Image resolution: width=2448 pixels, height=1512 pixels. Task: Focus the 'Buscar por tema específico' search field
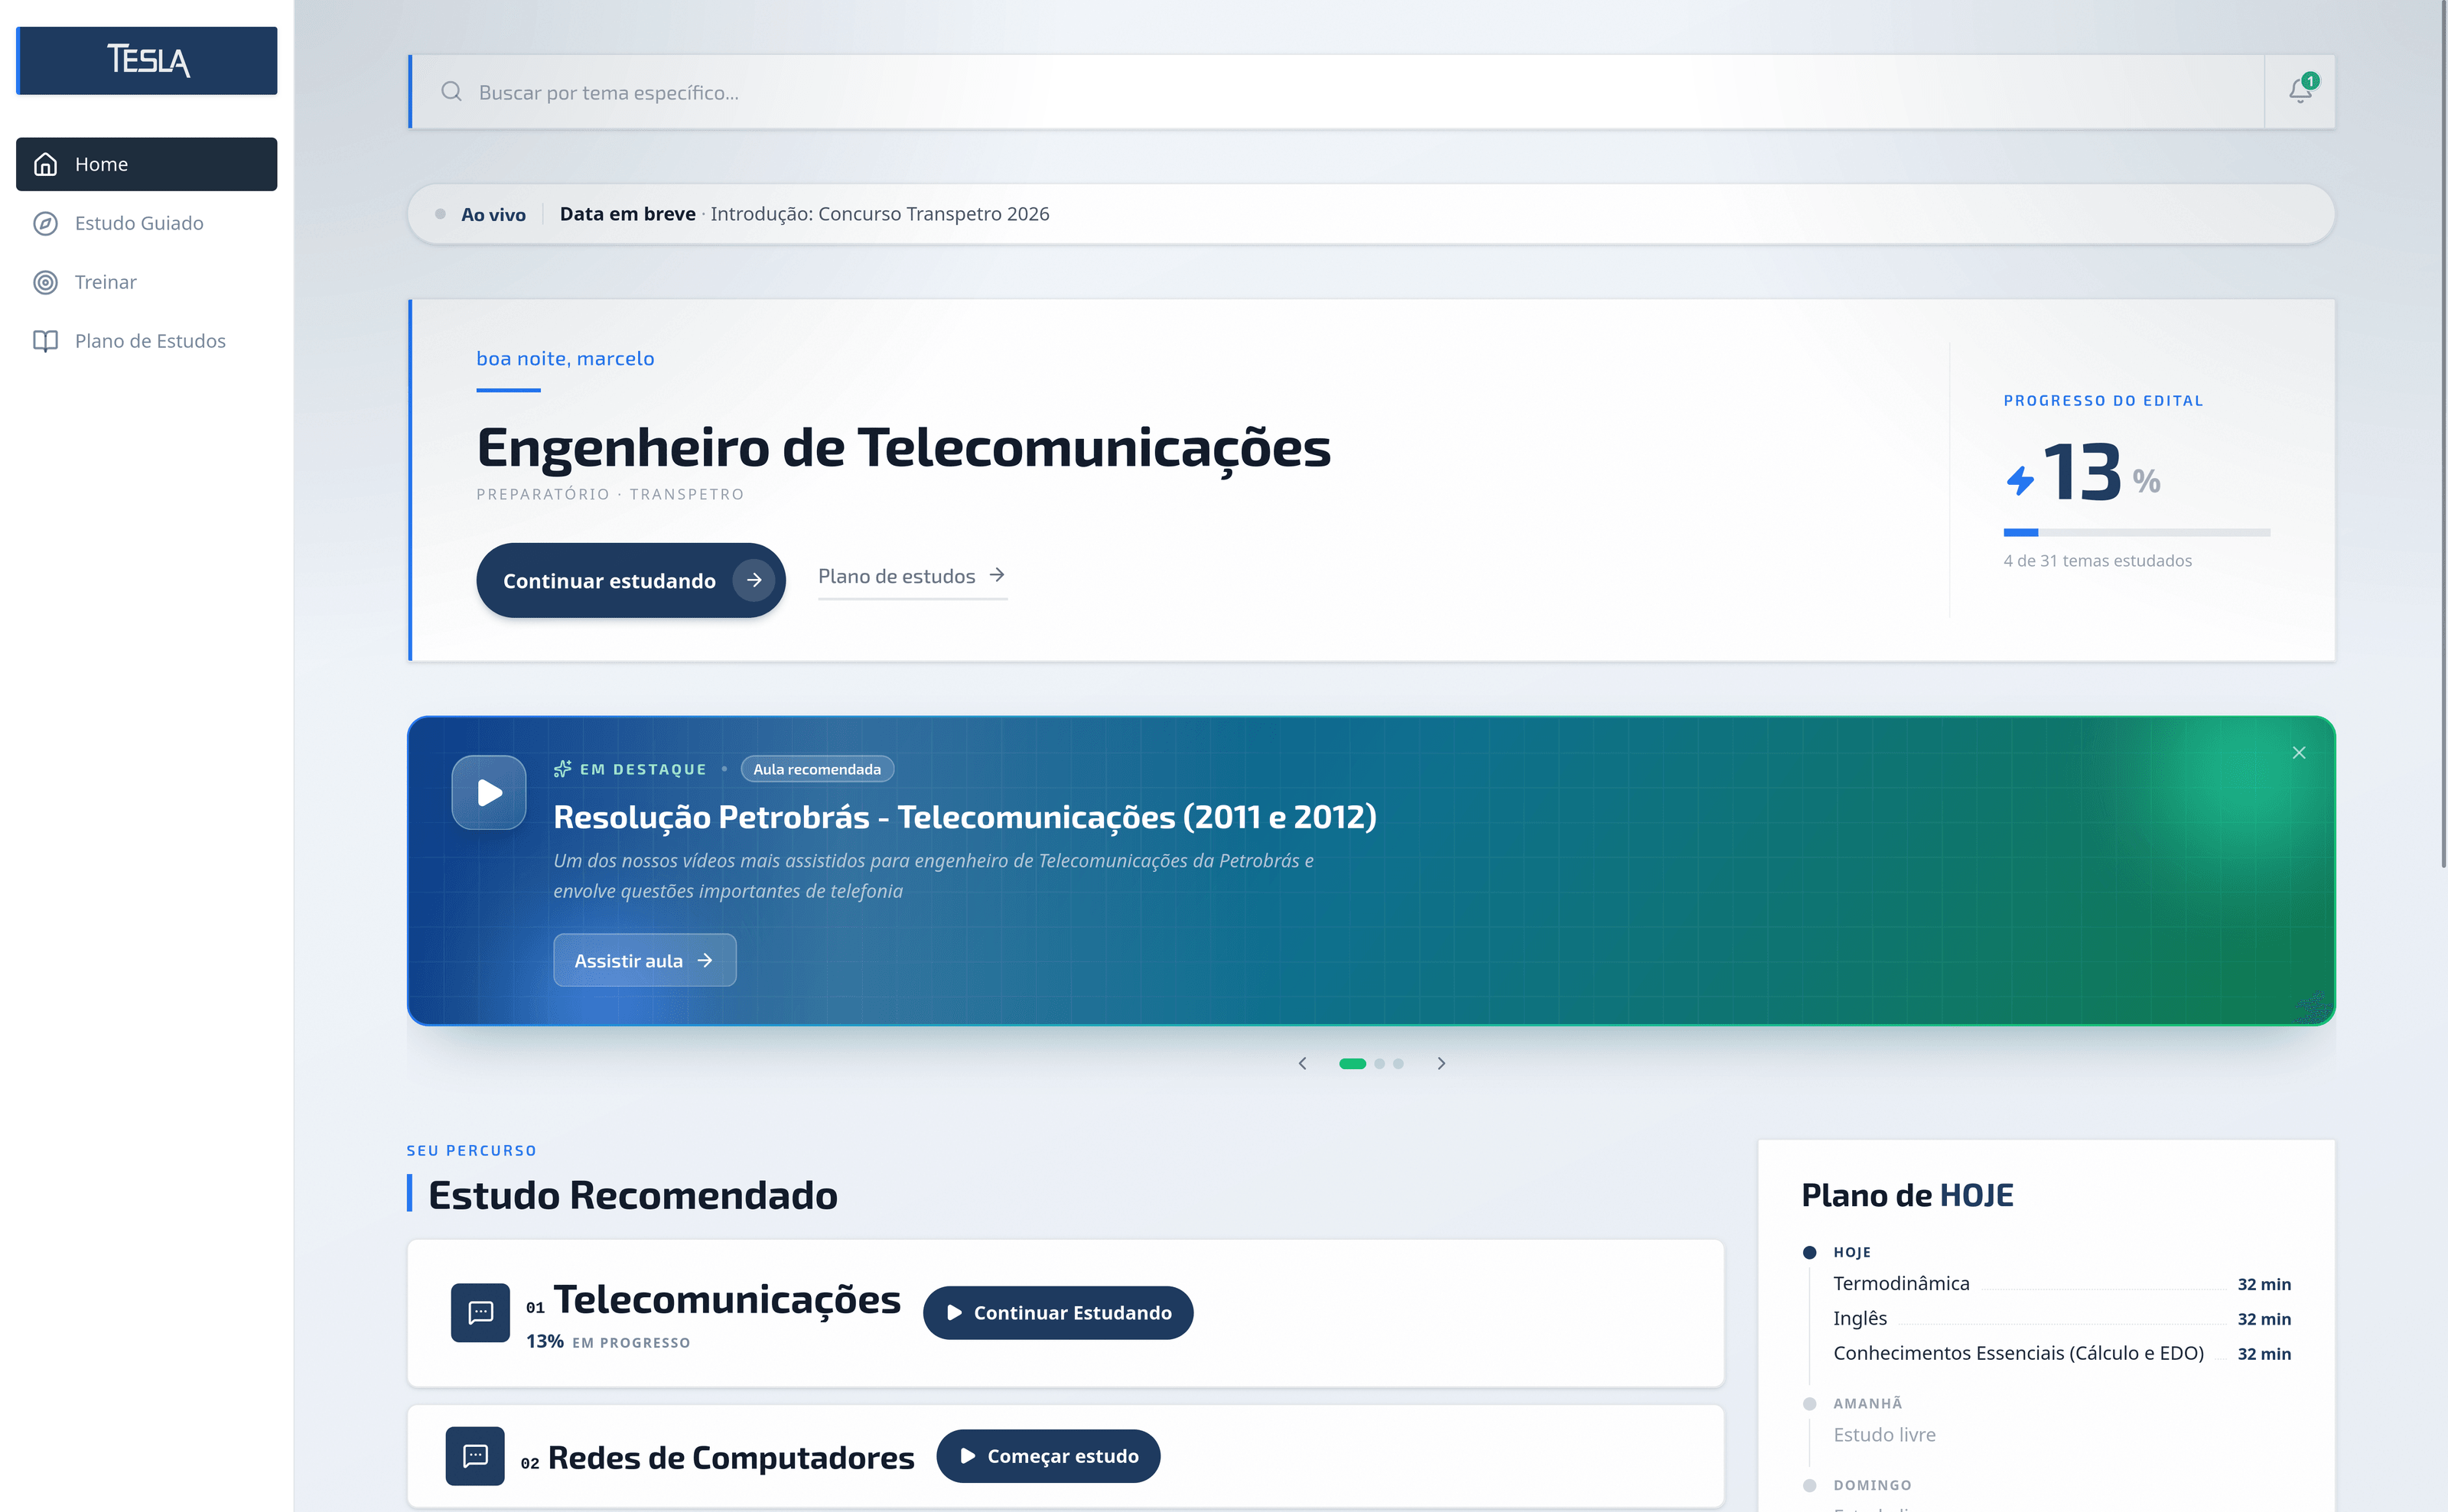coord(1338,92)
